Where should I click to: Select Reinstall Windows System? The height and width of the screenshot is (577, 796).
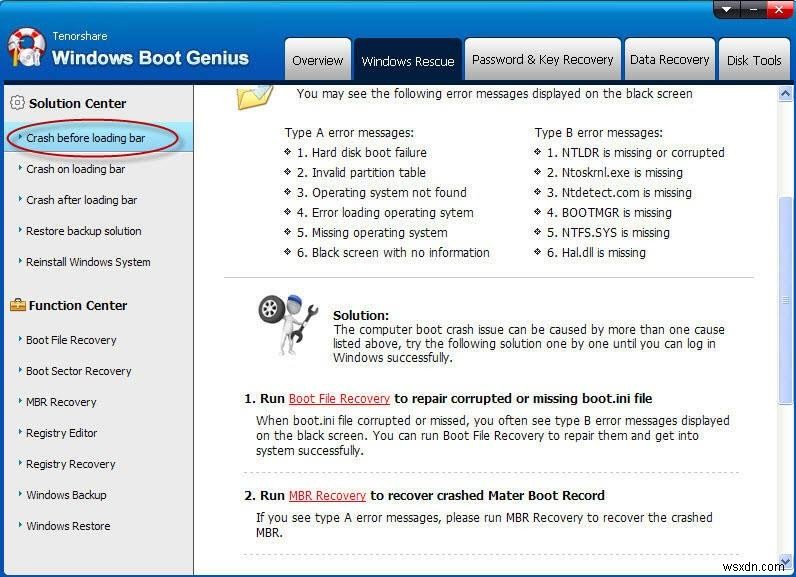pyautogui.click(x=88, y=262)
